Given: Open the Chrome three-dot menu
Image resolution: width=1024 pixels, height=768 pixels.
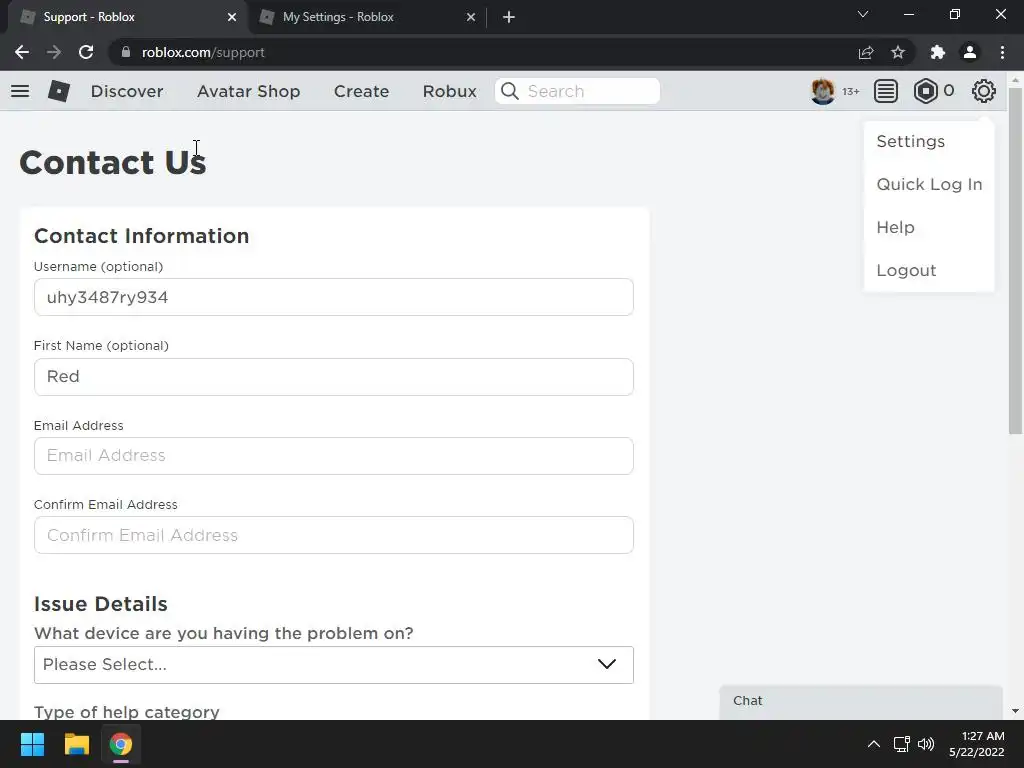Looking at the screenshot, I should (1002, 52).
